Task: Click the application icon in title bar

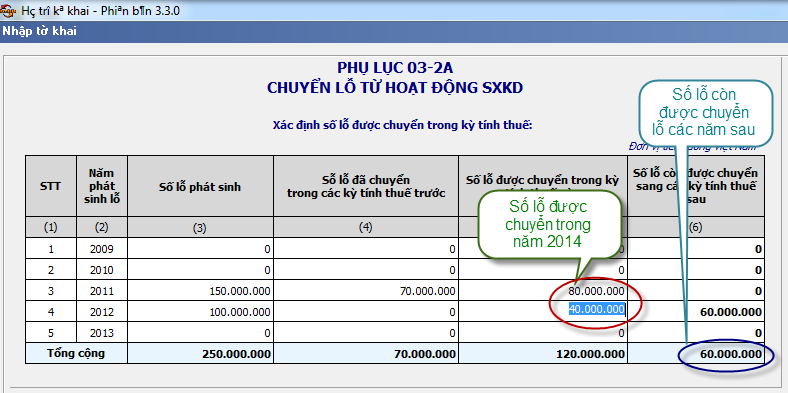Action: coord(9,10)
